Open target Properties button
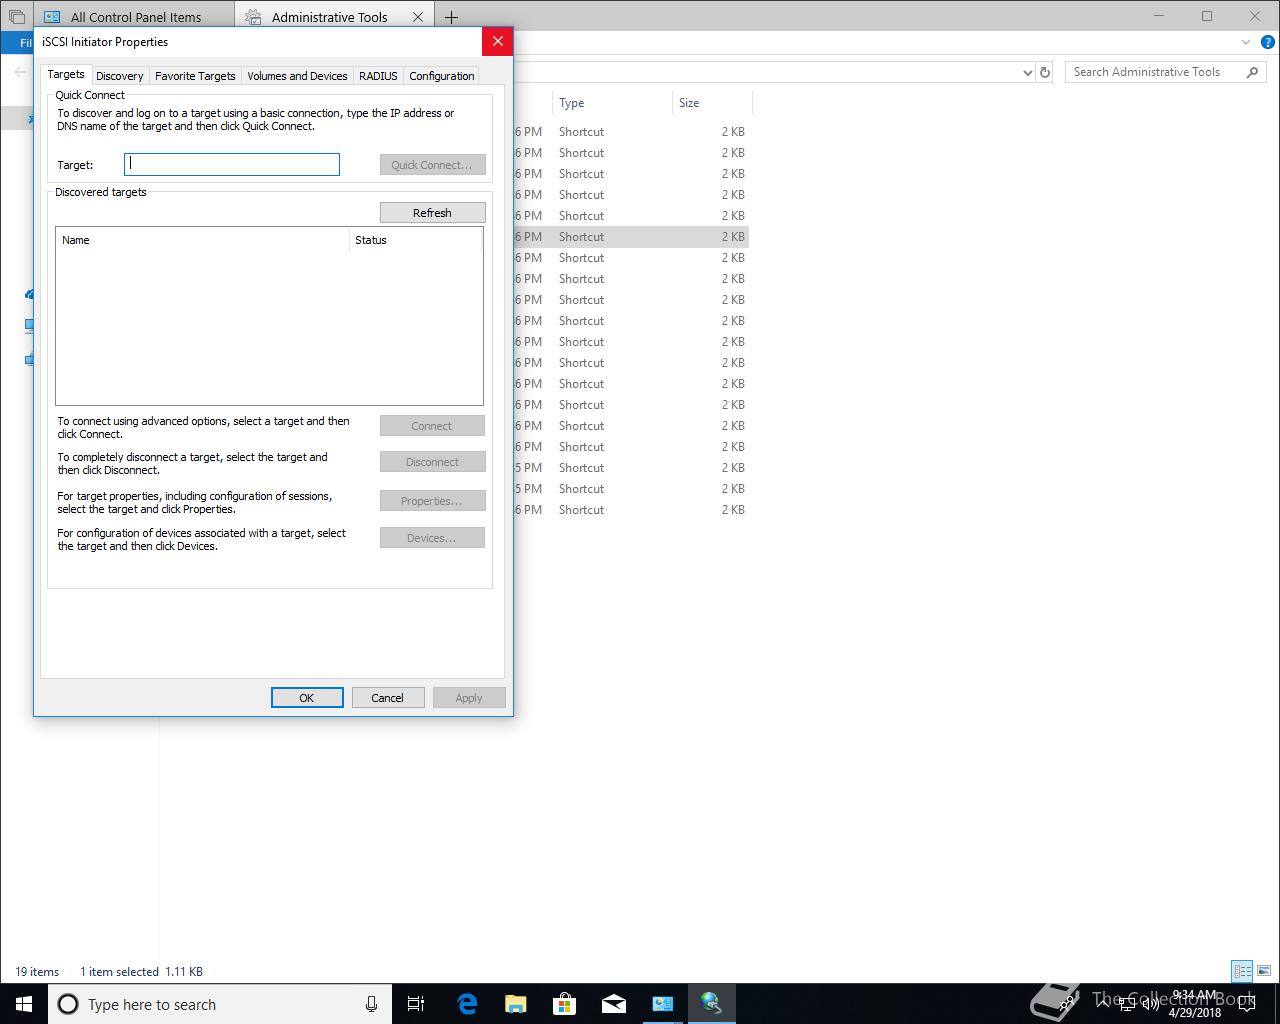 tap(432, 501)
